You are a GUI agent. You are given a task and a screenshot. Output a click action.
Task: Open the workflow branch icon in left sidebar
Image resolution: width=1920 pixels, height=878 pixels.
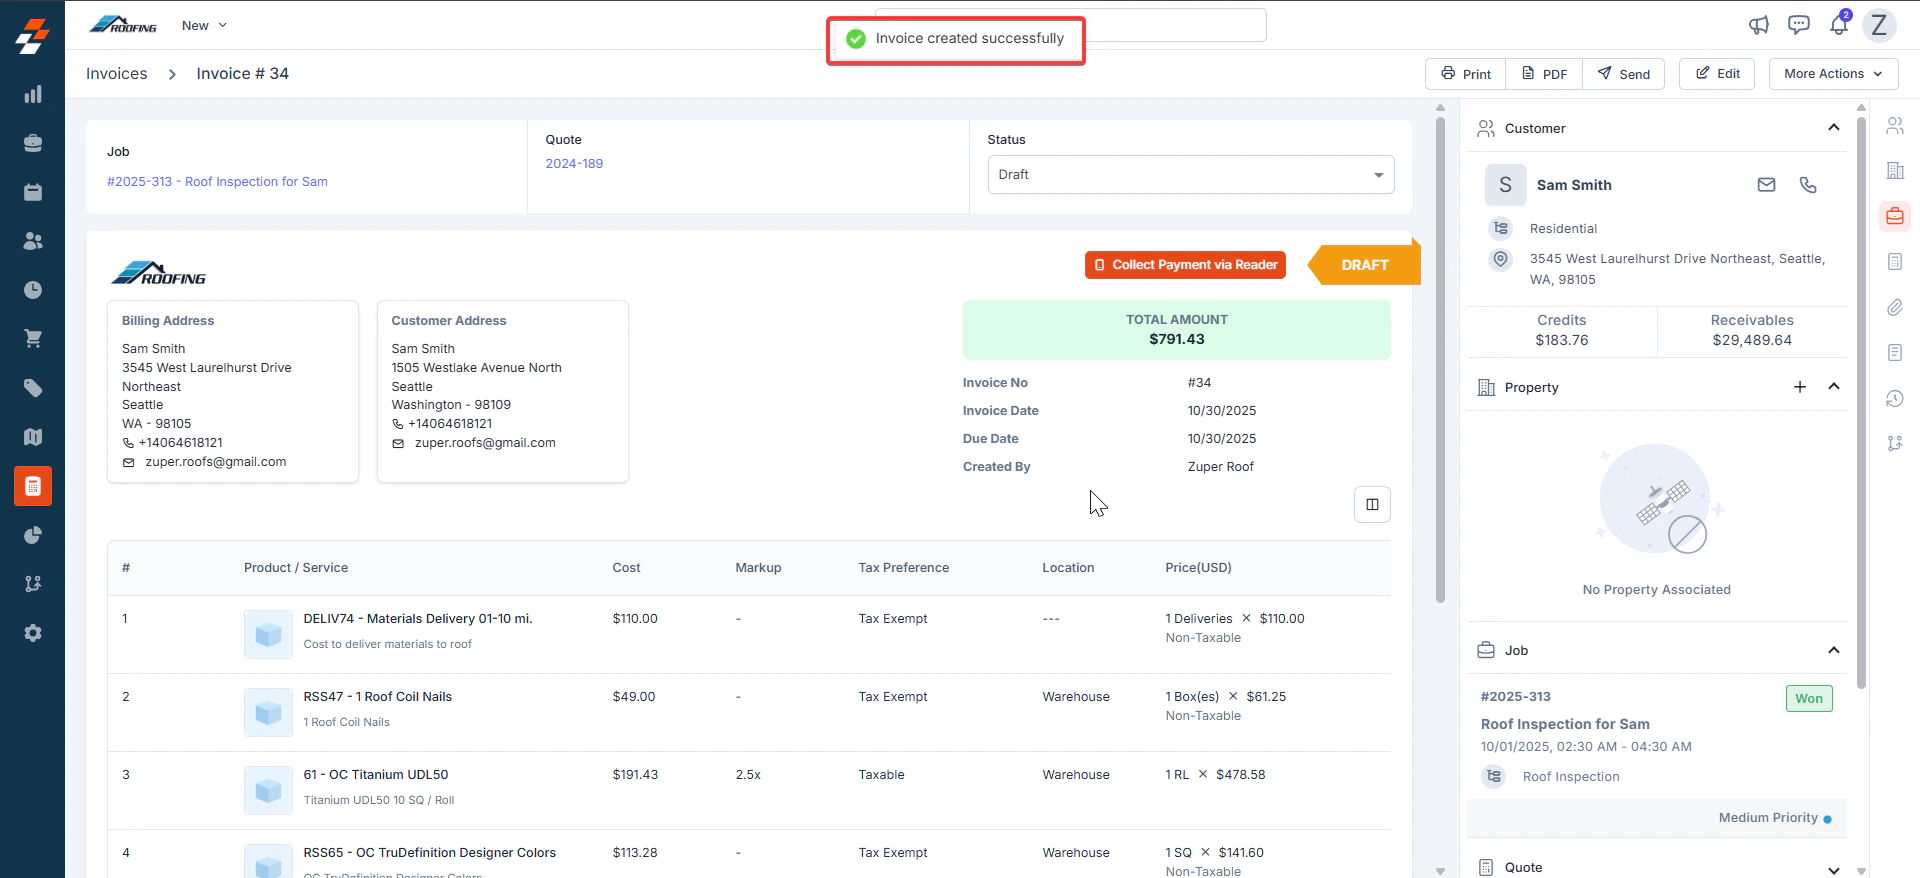33,584
